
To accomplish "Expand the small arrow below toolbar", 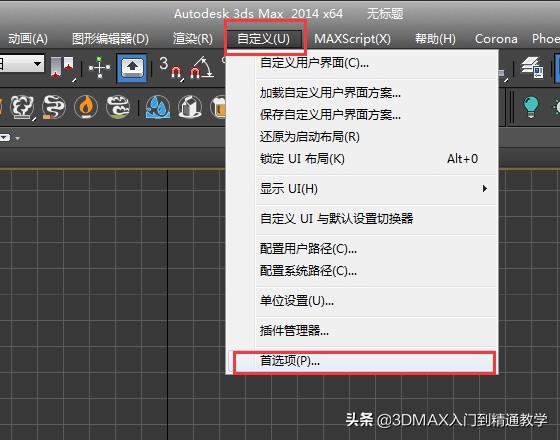I will click(x=18, y=138).
